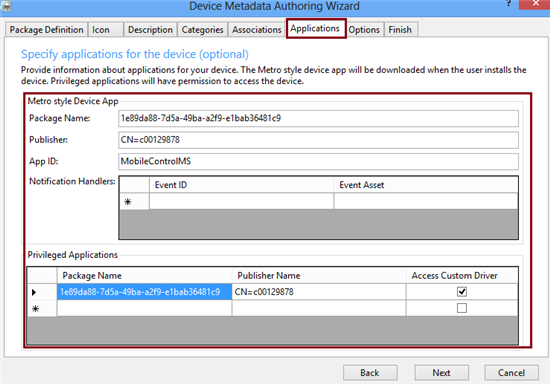
Task: Click the Next button
Action: [x=441, y=372]
